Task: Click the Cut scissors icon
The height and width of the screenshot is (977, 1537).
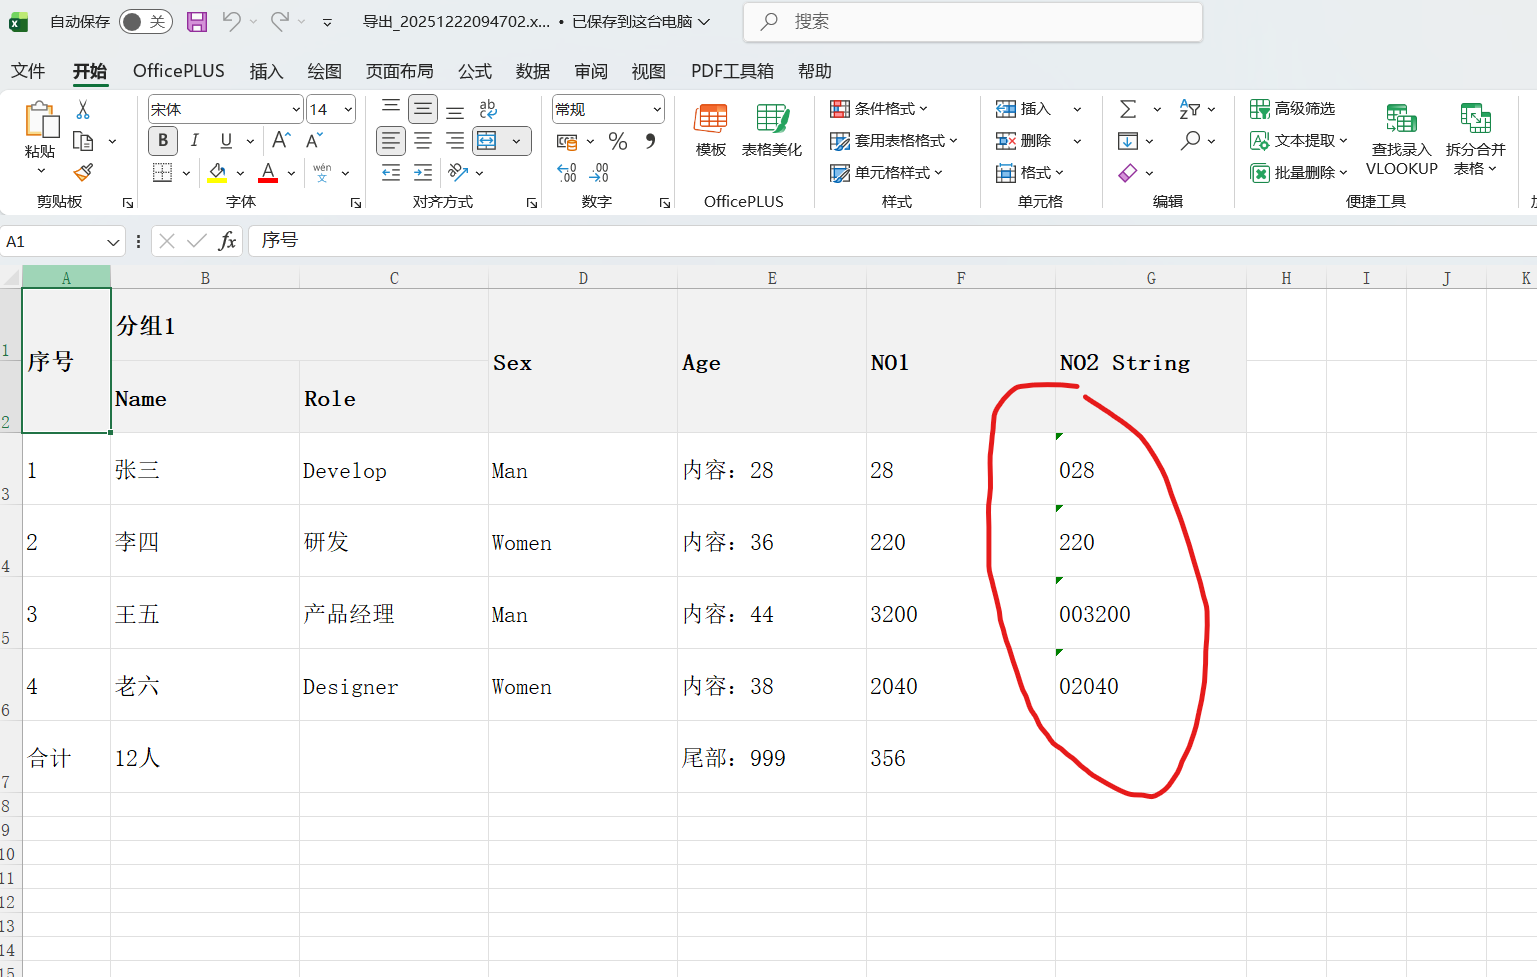Action: [x=83, y=109]
